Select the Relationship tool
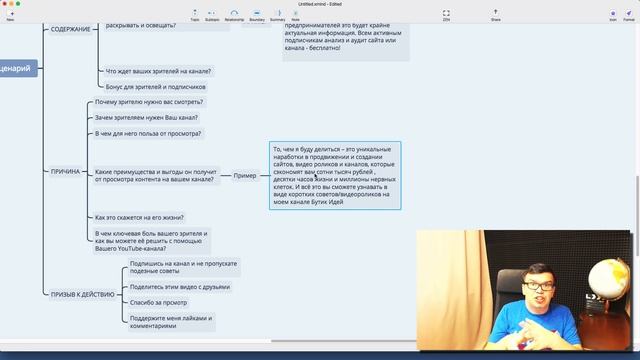The image size is (640, 360). (x=234, y=16)
